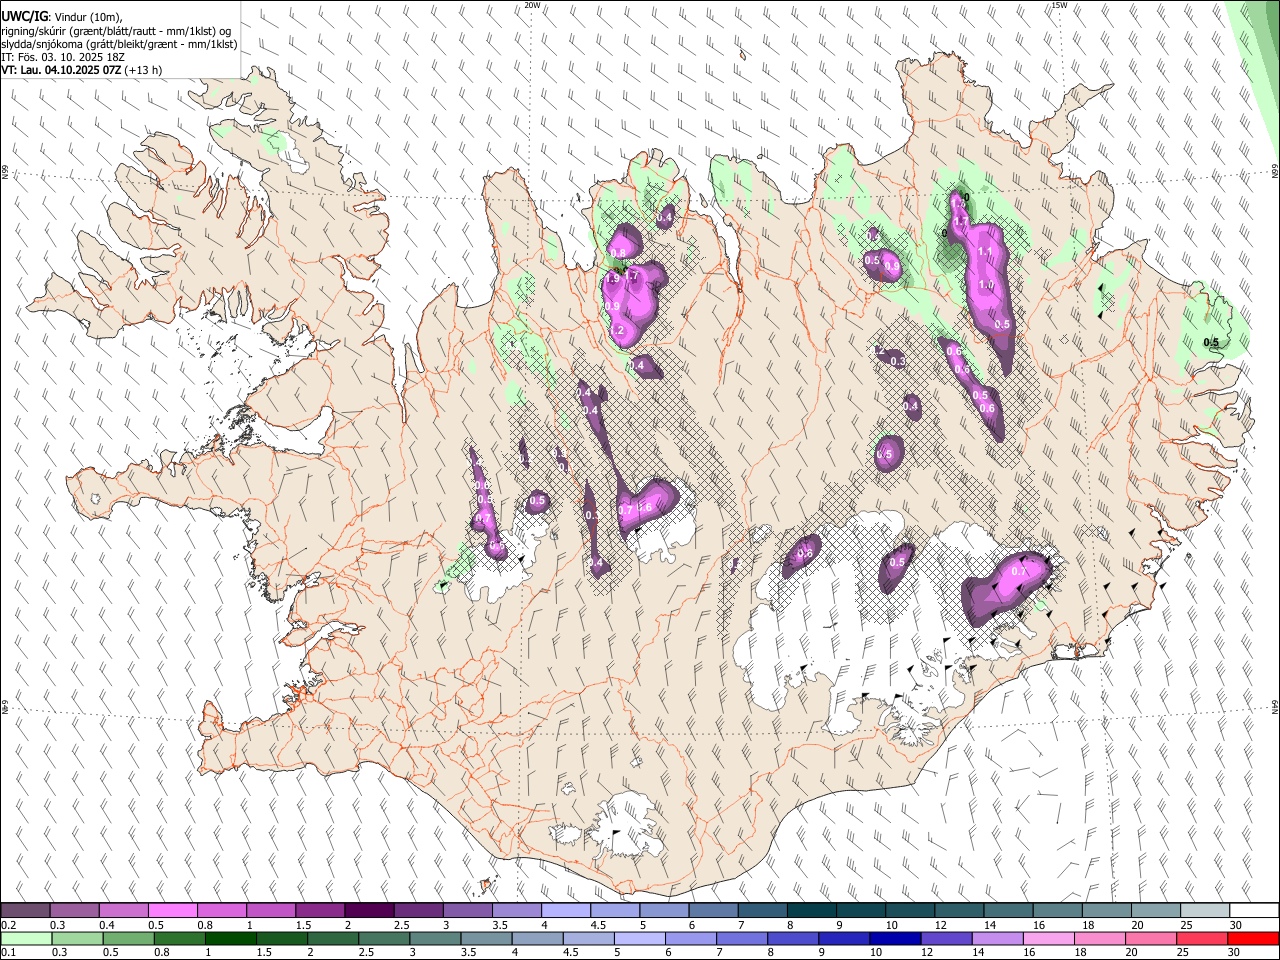Screen dimensions: 1280x960
Task: Pick the darkest purple 2 swatch in upper scale
Action: pyautogui.click(x=369, y=911)
